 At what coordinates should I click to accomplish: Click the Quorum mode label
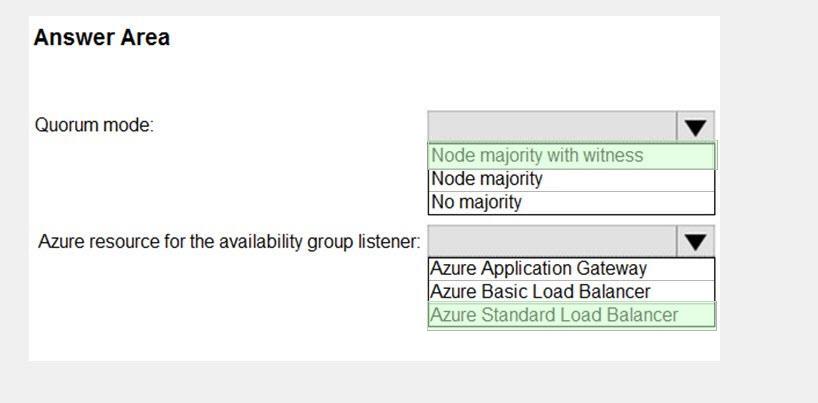[94, 126]
